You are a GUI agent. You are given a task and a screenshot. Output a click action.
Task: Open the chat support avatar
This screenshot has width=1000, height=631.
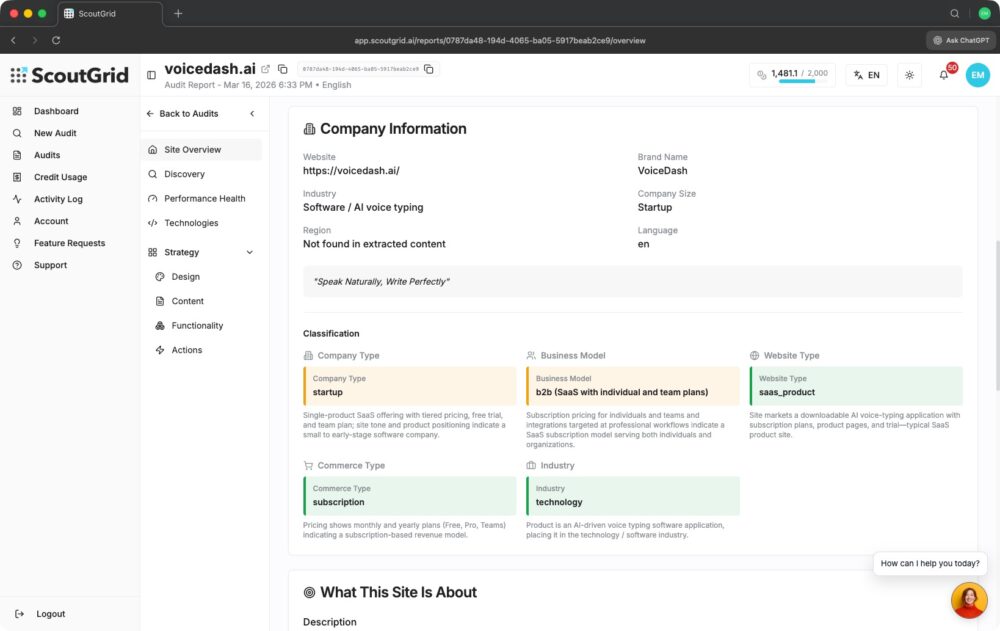[968, 600]
